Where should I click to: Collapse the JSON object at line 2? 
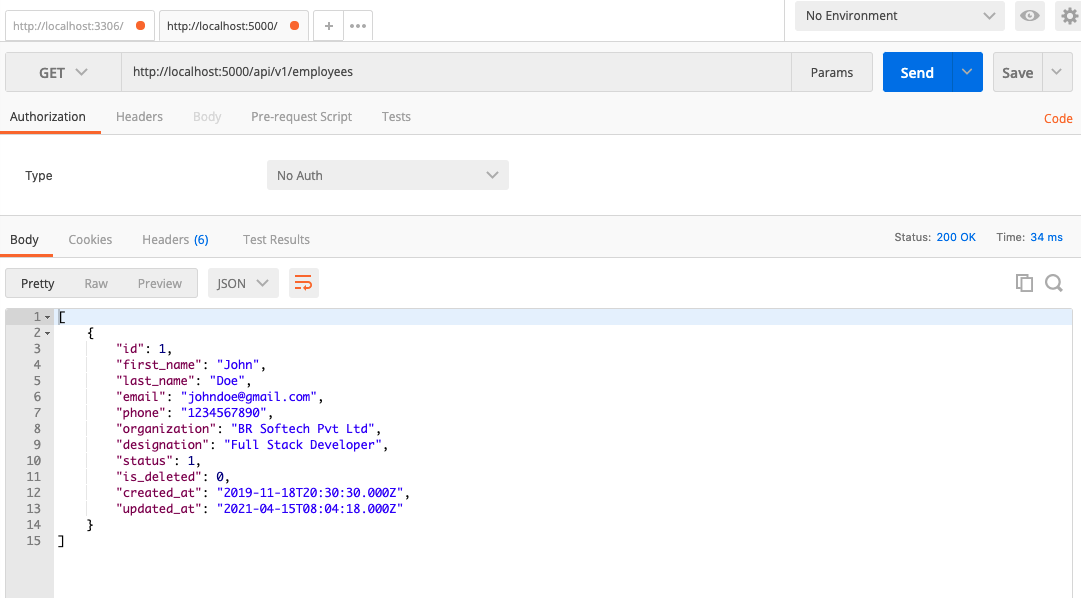47,333
